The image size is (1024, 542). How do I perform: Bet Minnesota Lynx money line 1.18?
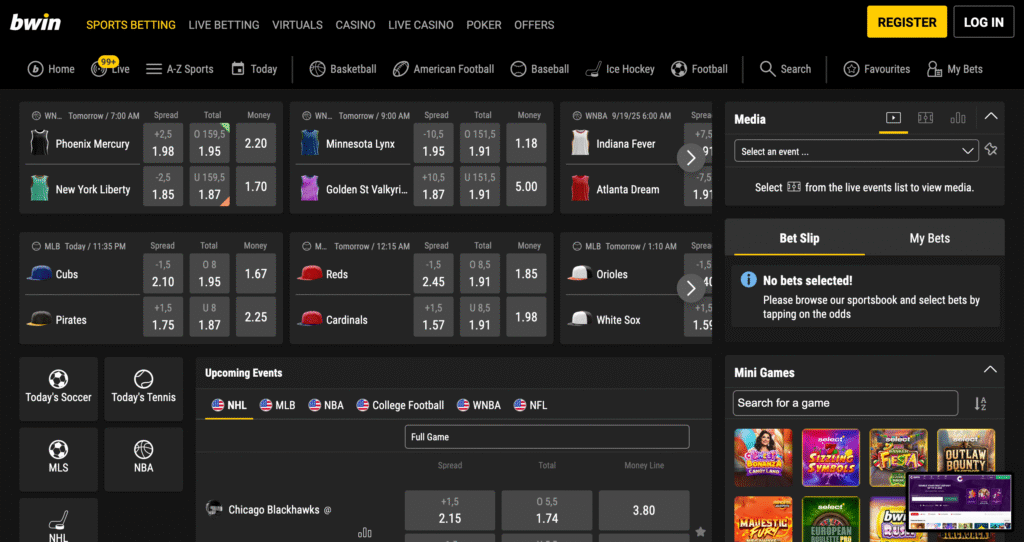coord(526,143)
